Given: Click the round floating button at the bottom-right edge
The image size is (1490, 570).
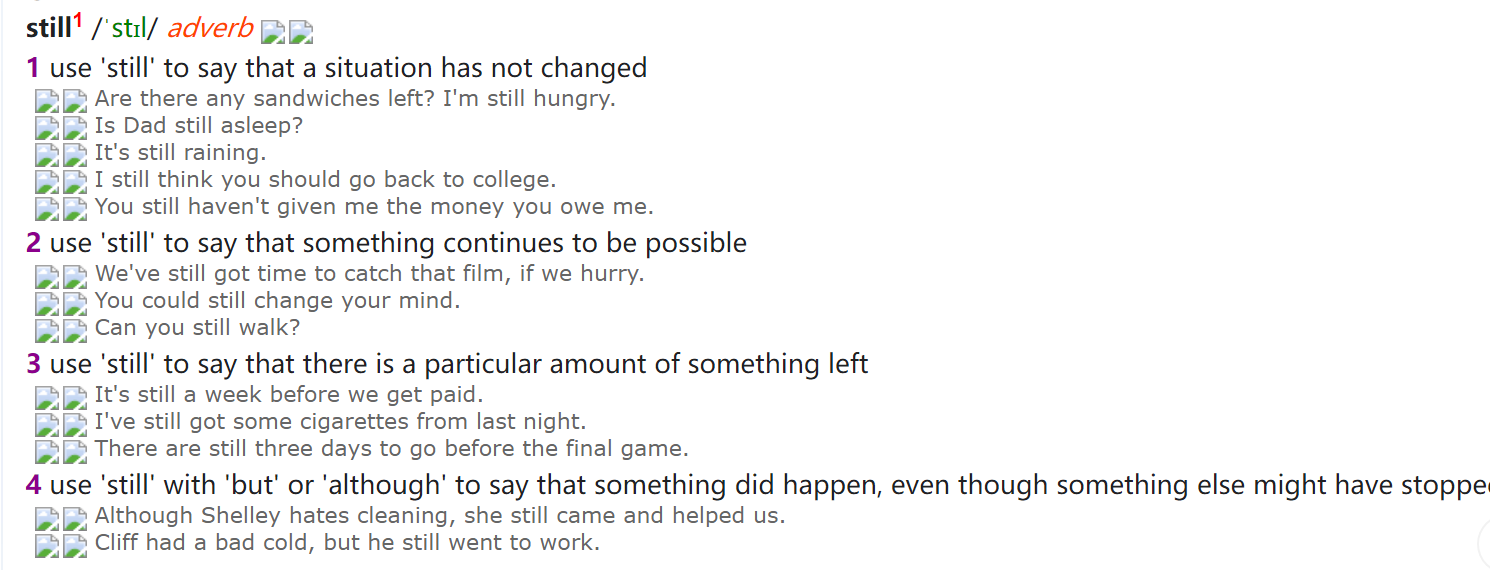Looking at the screenshot, I should (1484, 544).
